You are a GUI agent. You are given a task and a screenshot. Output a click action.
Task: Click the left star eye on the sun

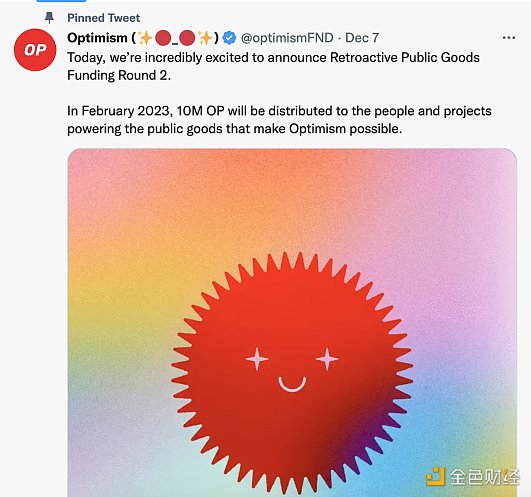[257, 359]
